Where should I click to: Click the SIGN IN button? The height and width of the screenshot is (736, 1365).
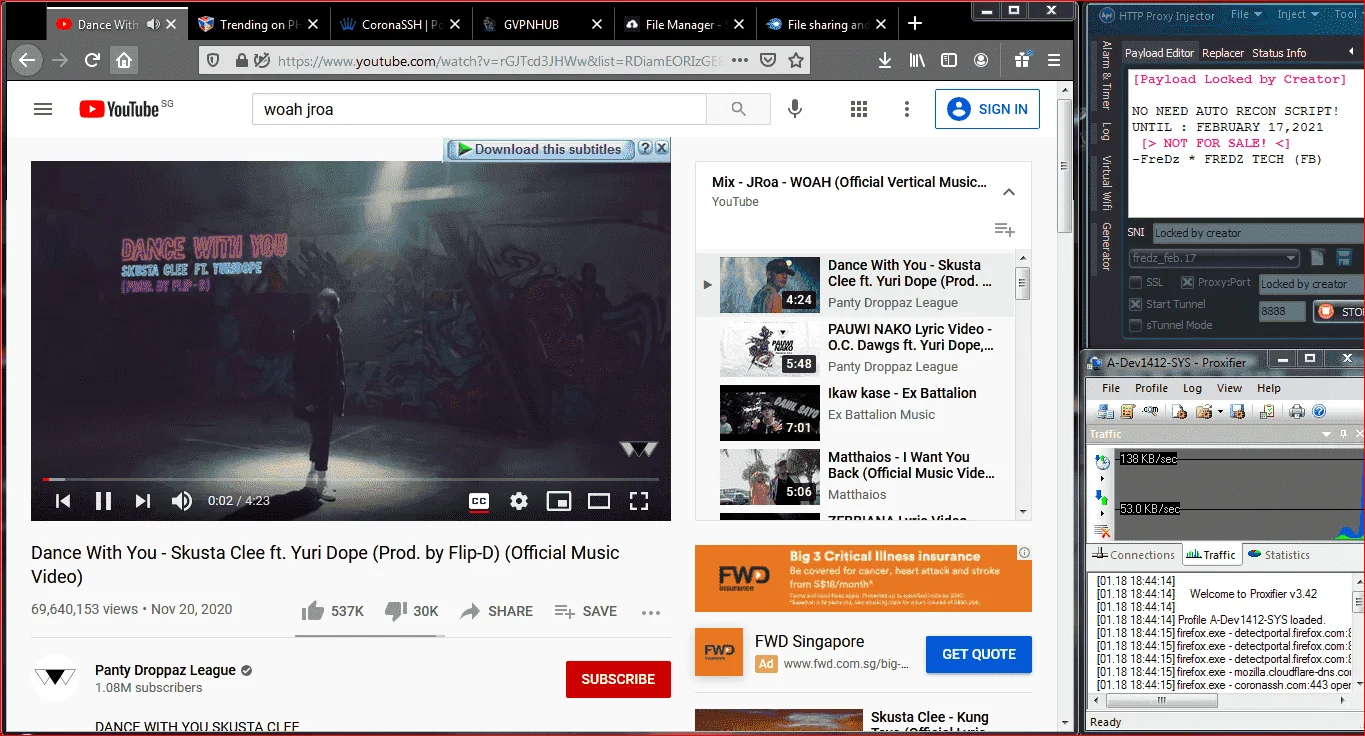pos(987,109)
